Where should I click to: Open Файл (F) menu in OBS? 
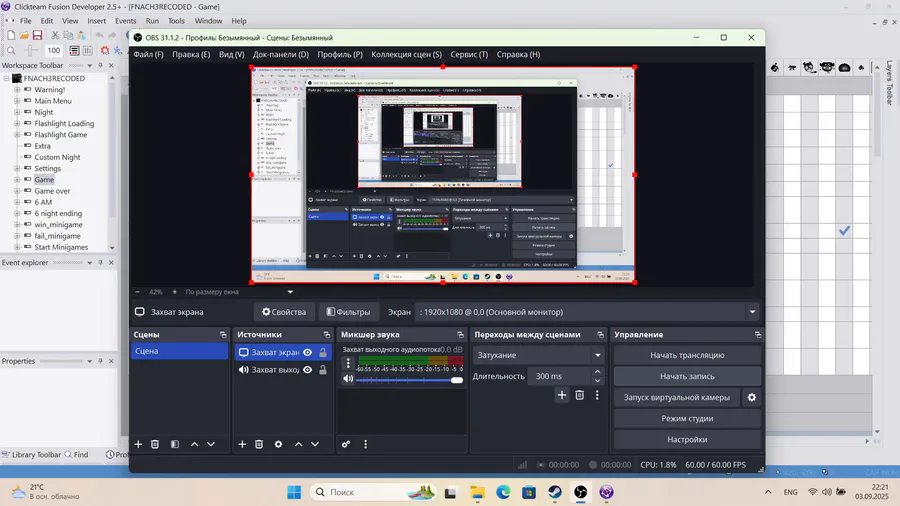tap(149, 55)
